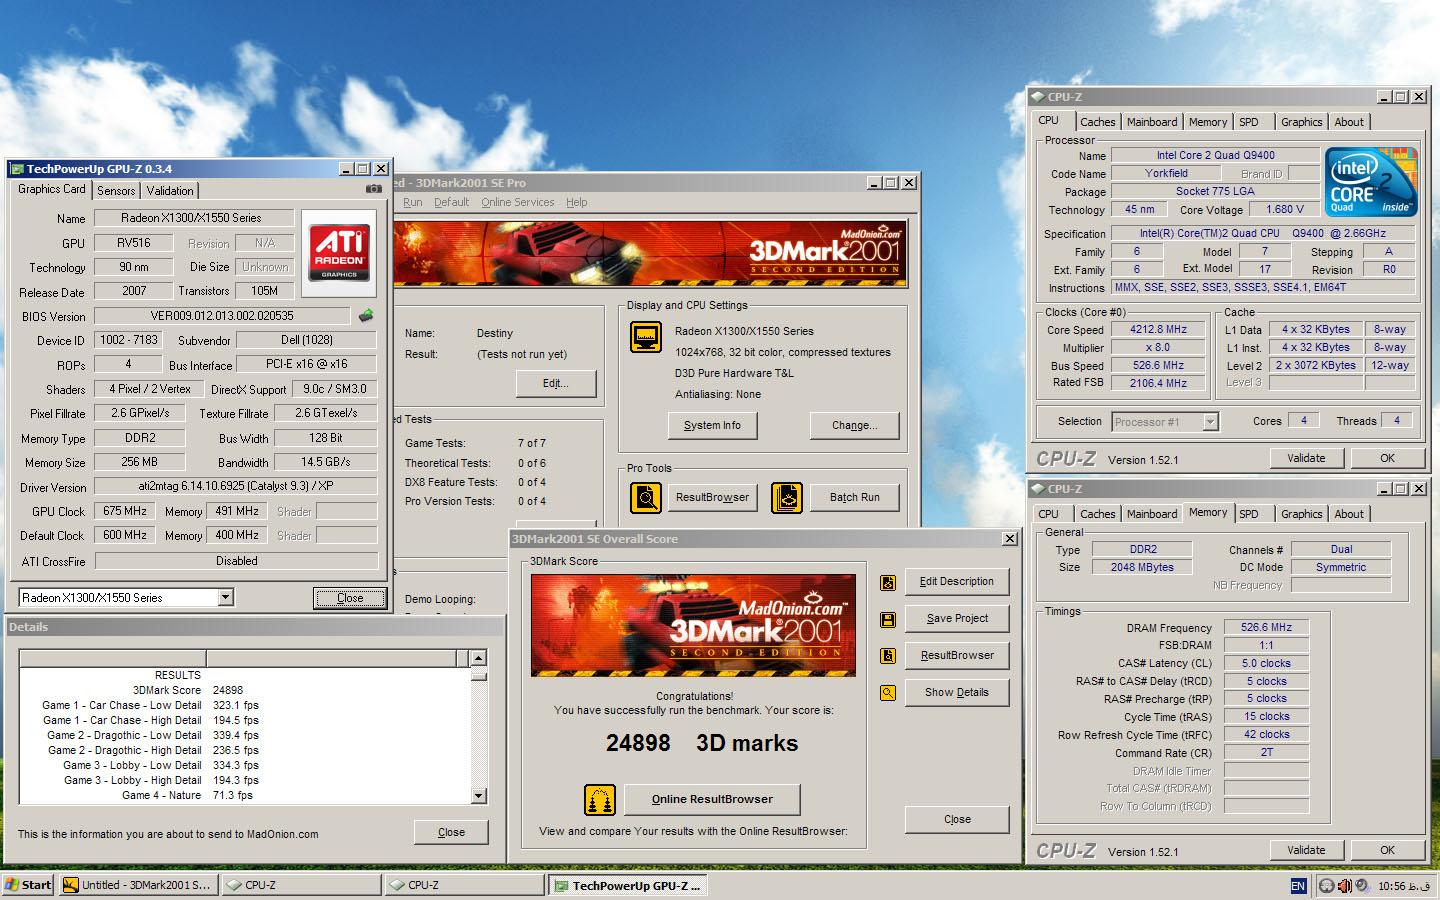1440x900 pixels.
Task: Click the ATI Radeon logo in GPU-Z
Action: pyautogui.click(x=339, y=251)
